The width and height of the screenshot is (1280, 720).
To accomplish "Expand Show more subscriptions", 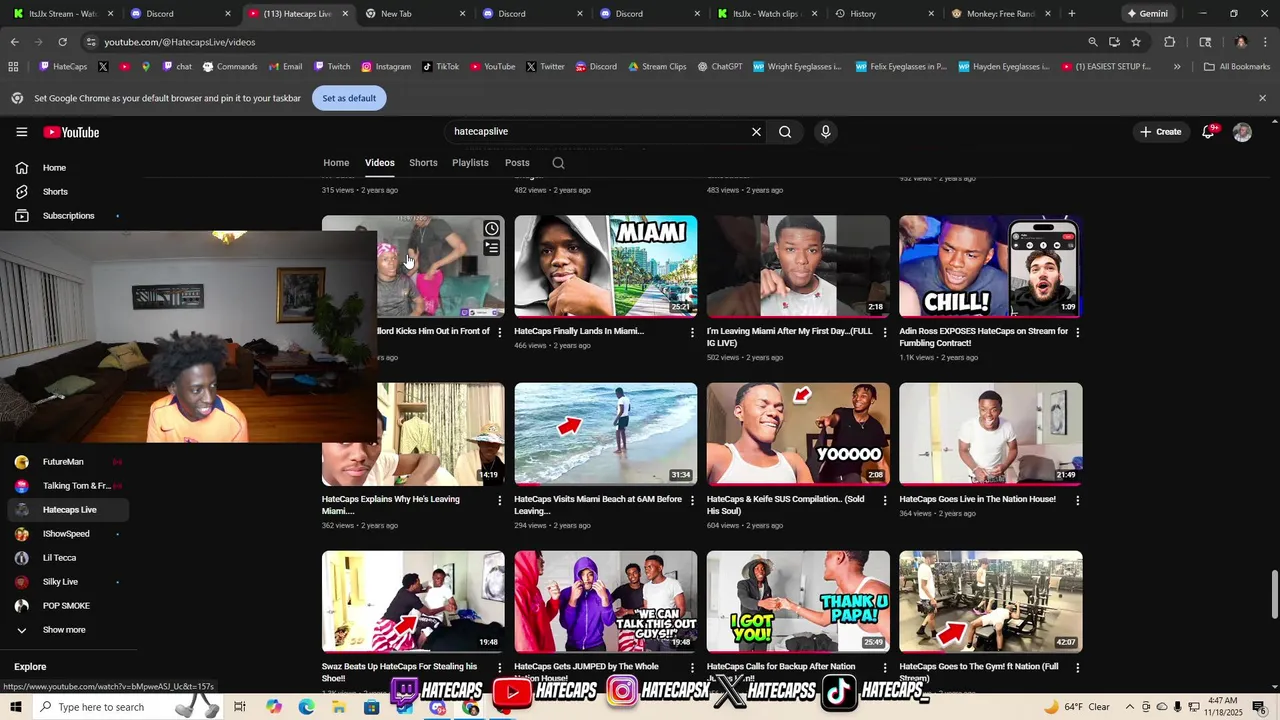I will click(x=63, y=630).
